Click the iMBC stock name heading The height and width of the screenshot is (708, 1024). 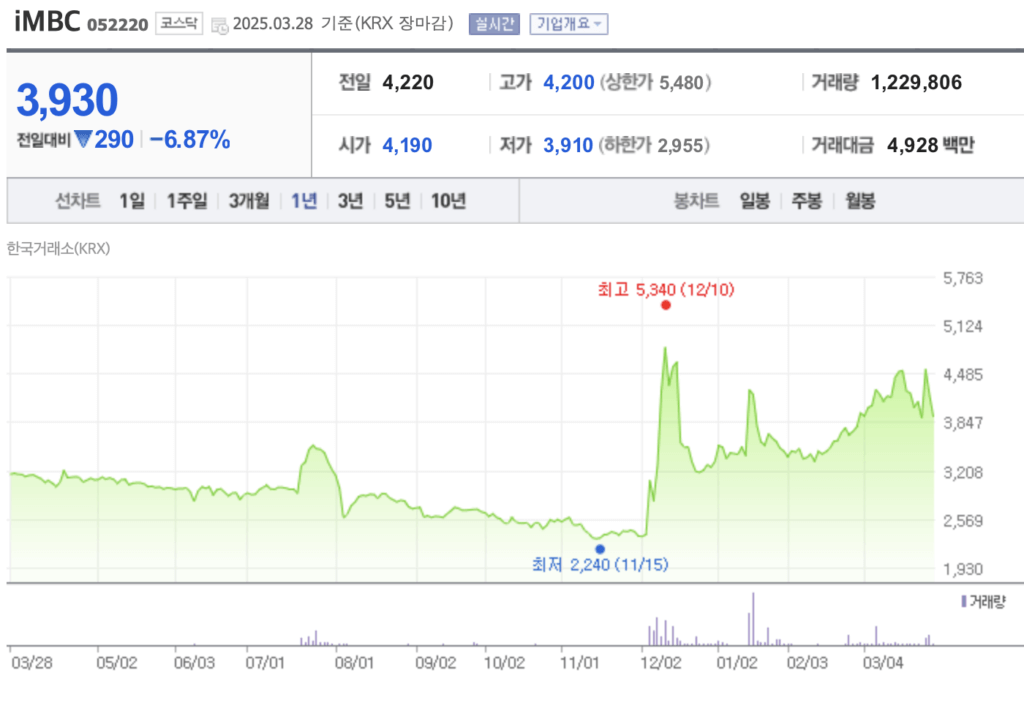tap(48, 23)
